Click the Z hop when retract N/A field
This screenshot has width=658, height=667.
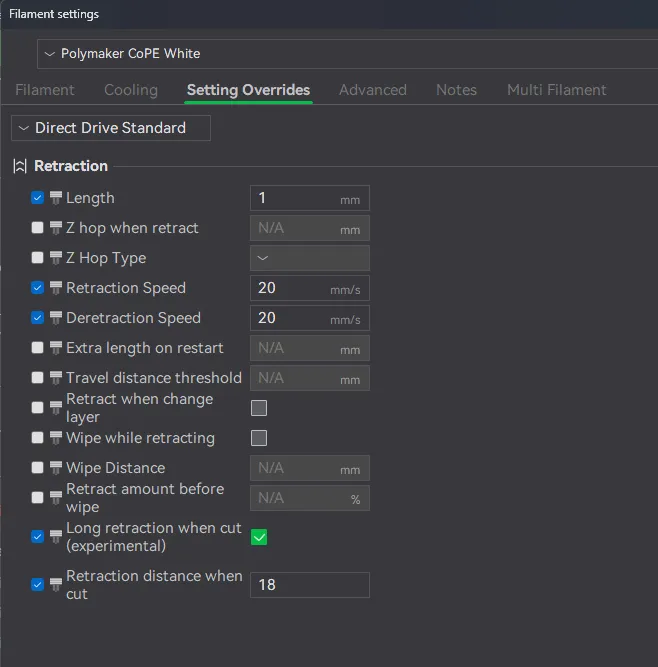pyautogui.click(x=310, y=228)
